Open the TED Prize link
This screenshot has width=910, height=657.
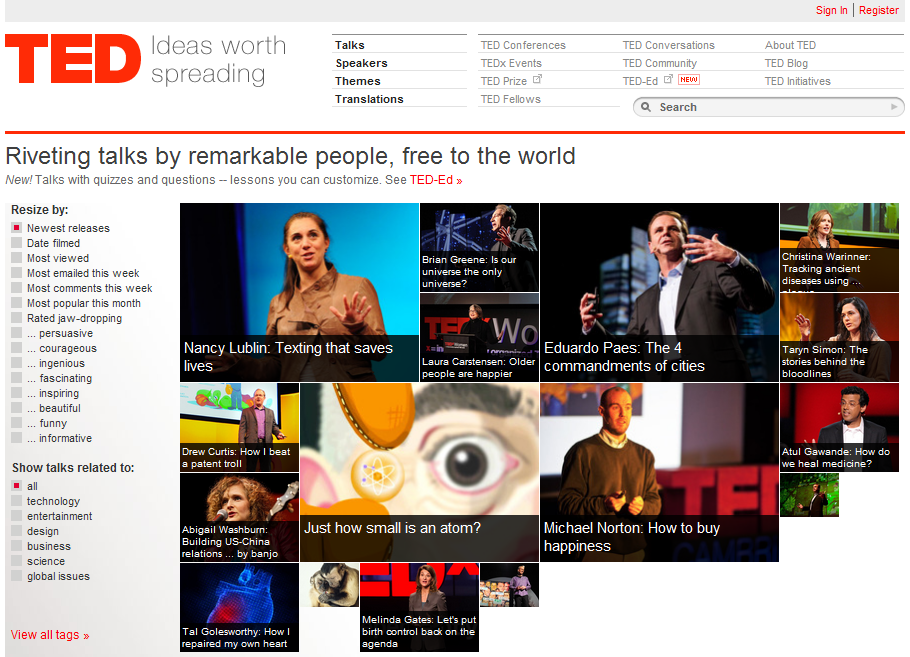coord(504,81)
